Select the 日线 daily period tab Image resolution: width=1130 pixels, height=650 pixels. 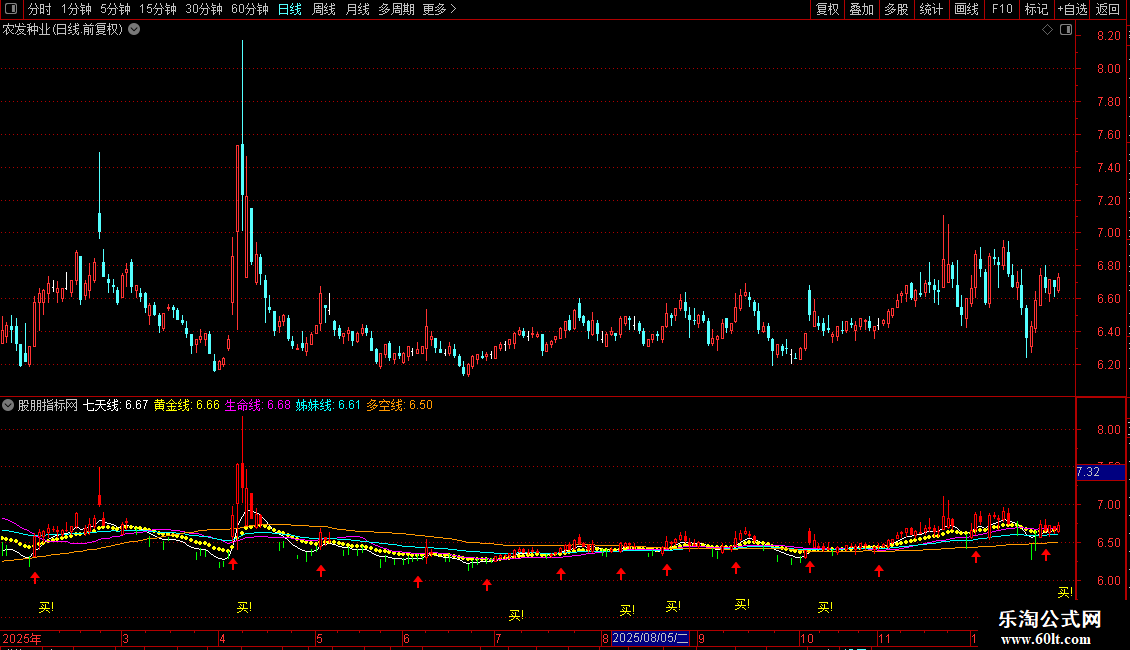[x=290, y=9]
